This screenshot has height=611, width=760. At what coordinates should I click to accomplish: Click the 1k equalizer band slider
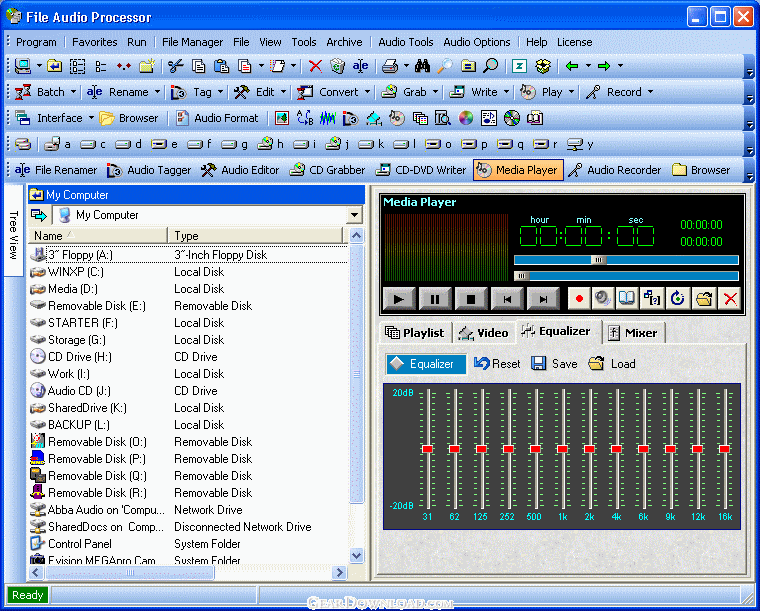[562, 449]
